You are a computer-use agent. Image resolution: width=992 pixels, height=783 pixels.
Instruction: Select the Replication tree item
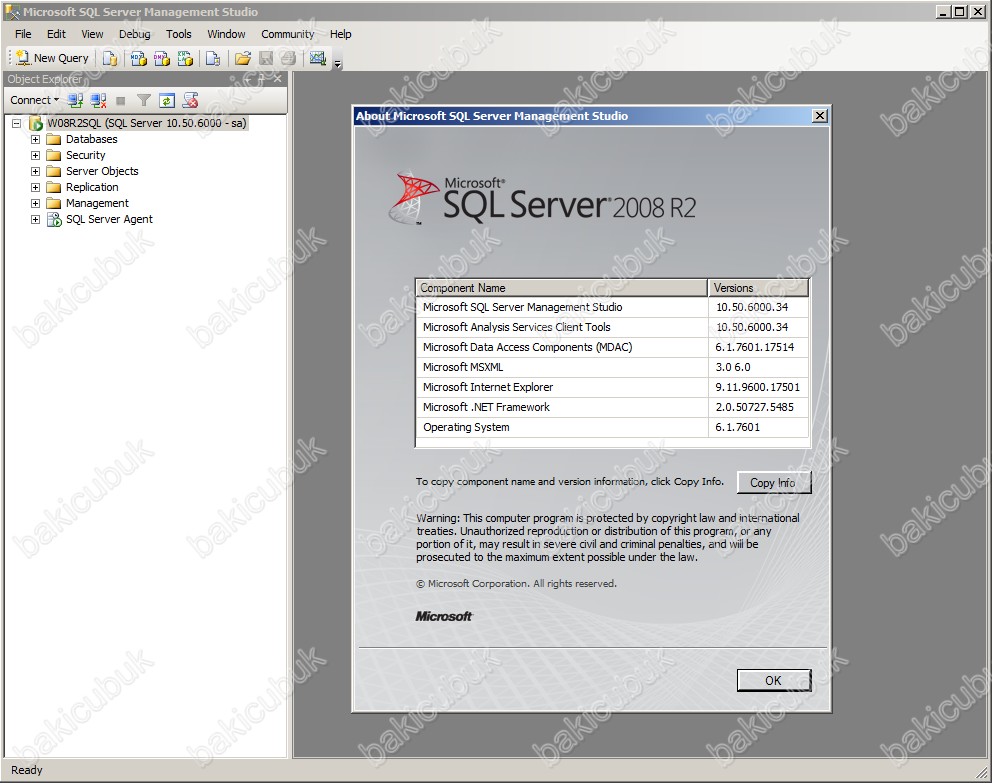coord(92,187)
